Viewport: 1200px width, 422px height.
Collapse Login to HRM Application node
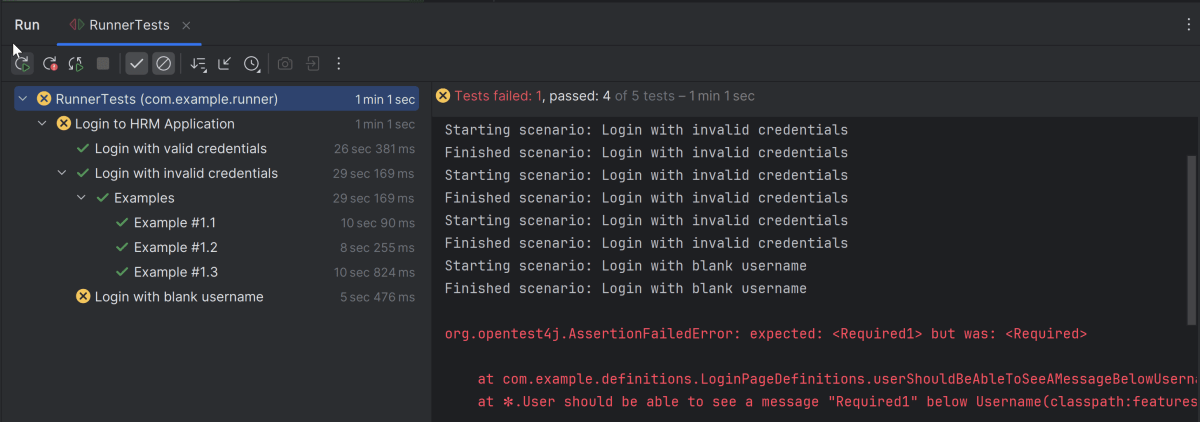coord(42,124)
